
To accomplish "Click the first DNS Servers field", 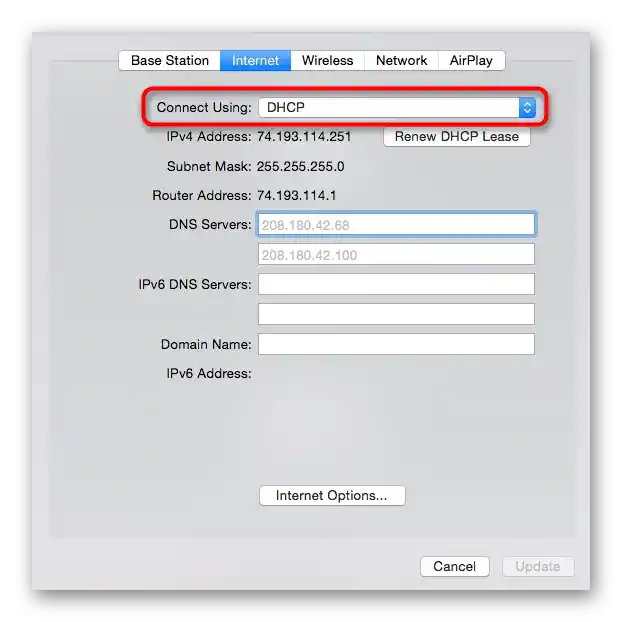I will click(396, 225).
